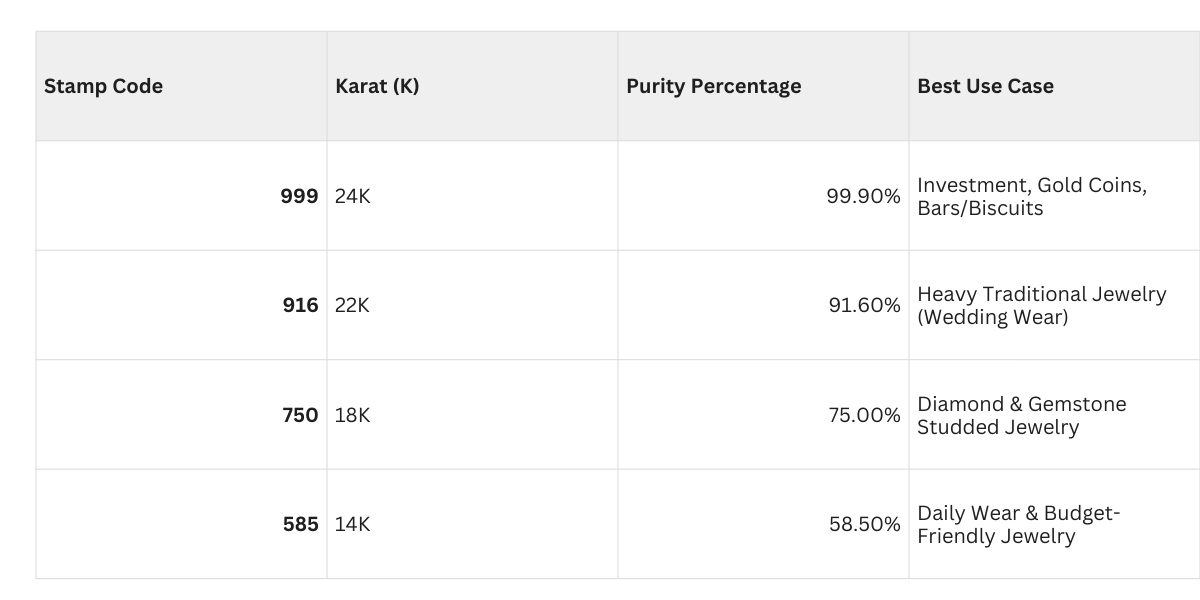Select the Heavy Traditional Jewelry cell

[1041, 306]
